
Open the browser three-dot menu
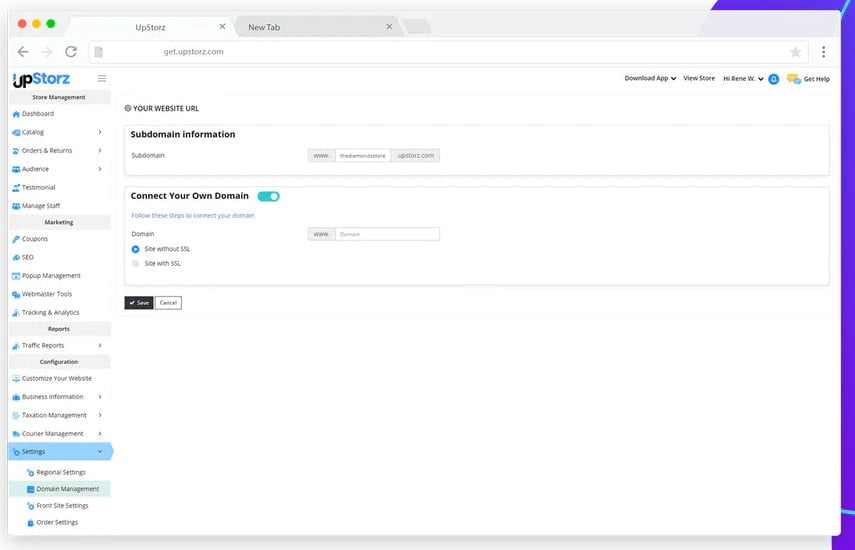pyautogui.click(x=823, y=52)
